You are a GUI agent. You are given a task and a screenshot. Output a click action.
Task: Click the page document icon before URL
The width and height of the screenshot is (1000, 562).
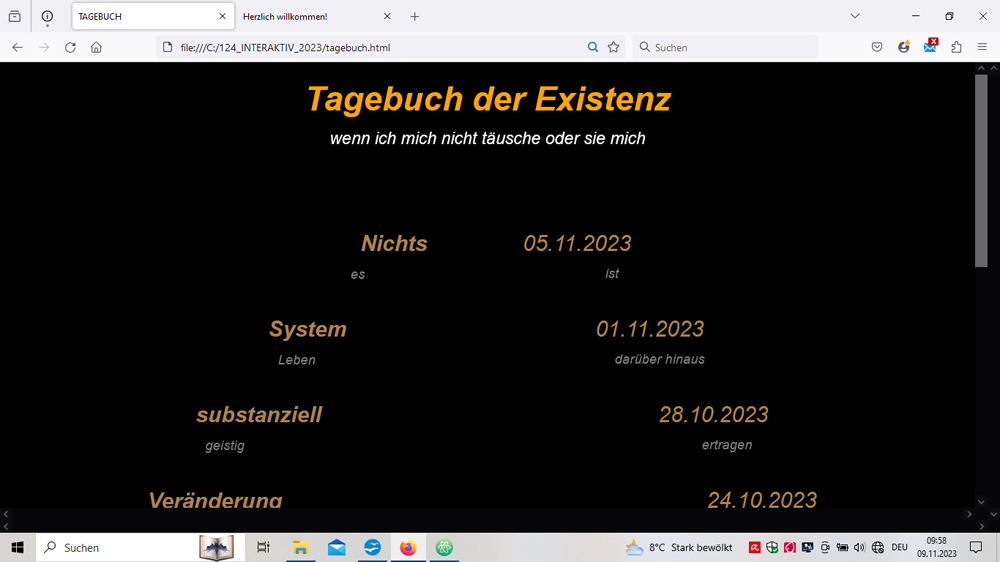coord(167,47)
